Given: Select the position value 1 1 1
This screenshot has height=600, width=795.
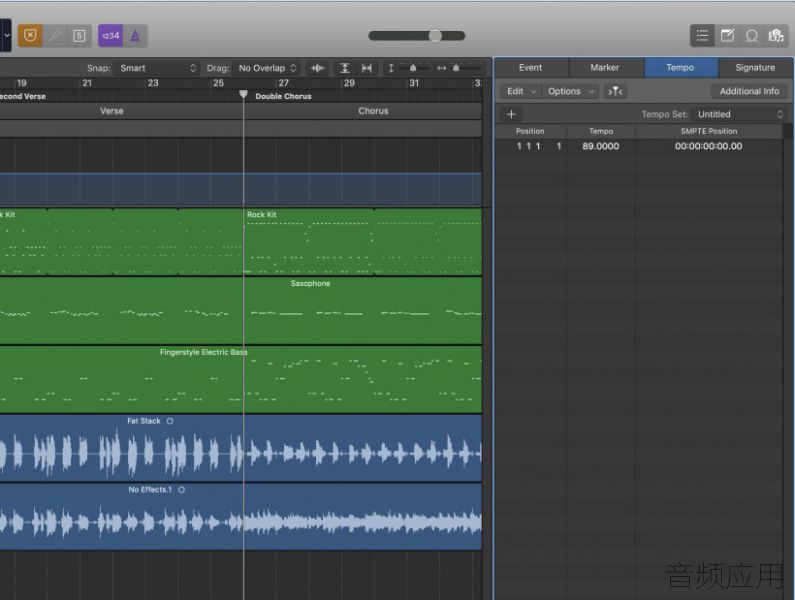Looking at the screenshot, I should coord(528,147).
